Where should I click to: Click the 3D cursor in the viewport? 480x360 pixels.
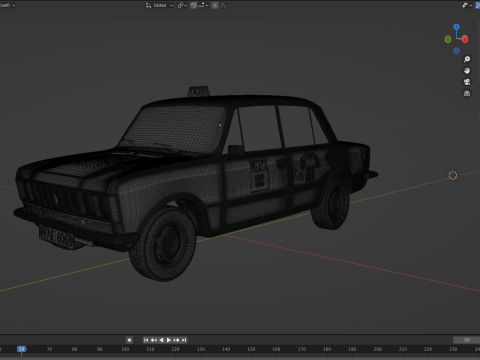pos(453,175)
